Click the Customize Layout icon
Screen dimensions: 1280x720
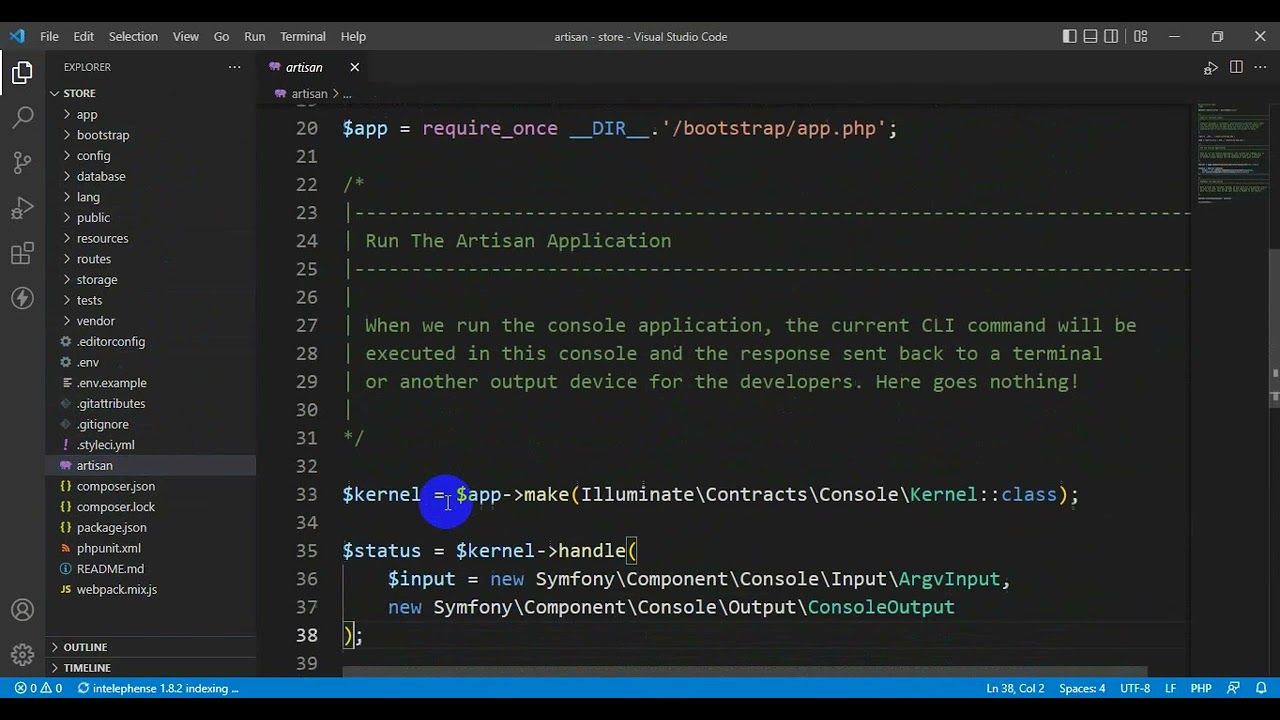1140,36
